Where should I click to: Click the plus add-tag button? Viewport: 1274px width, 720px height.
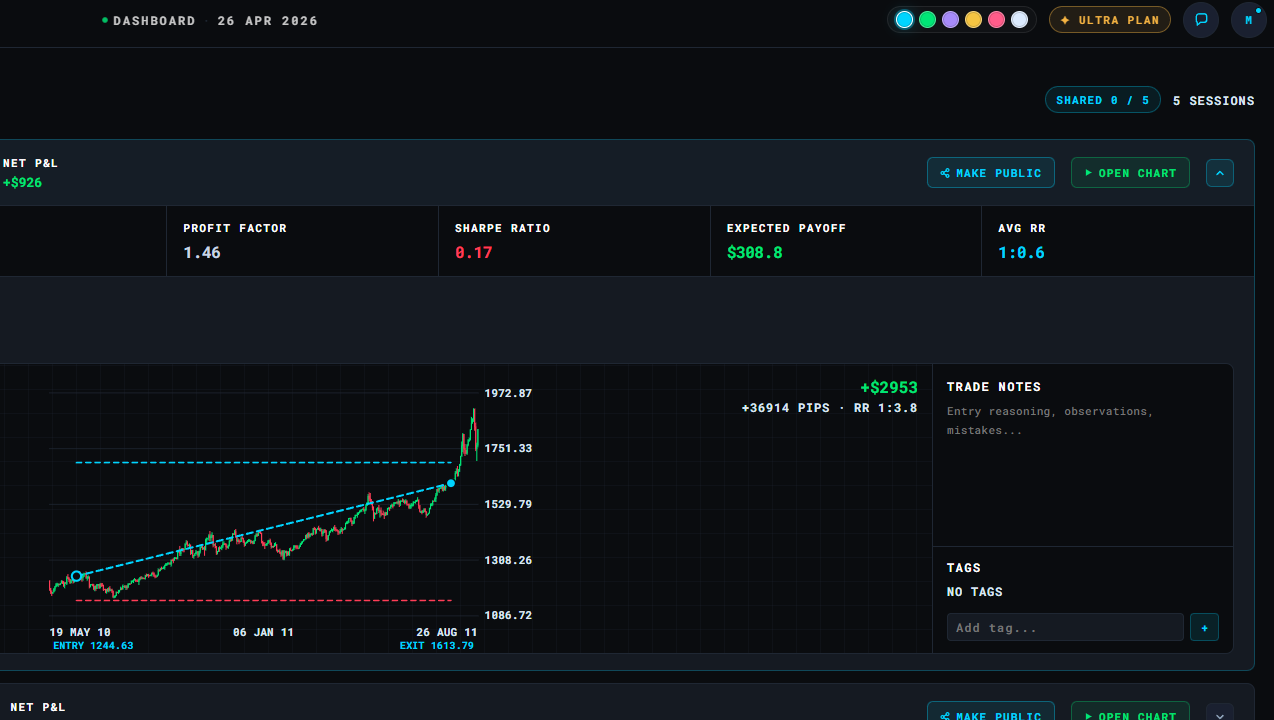pos(1204,627)
